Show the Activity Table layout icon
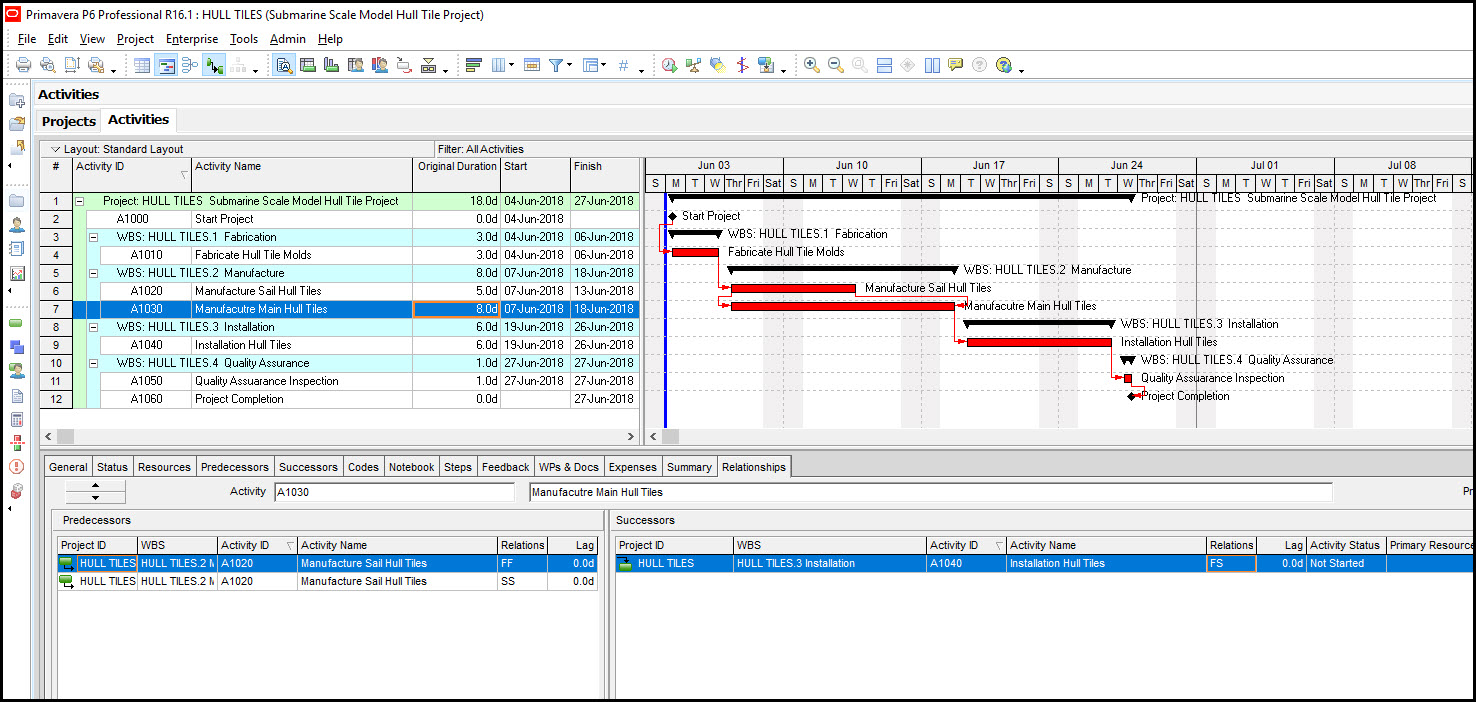 pyautogui.click(x=142, y=65)
